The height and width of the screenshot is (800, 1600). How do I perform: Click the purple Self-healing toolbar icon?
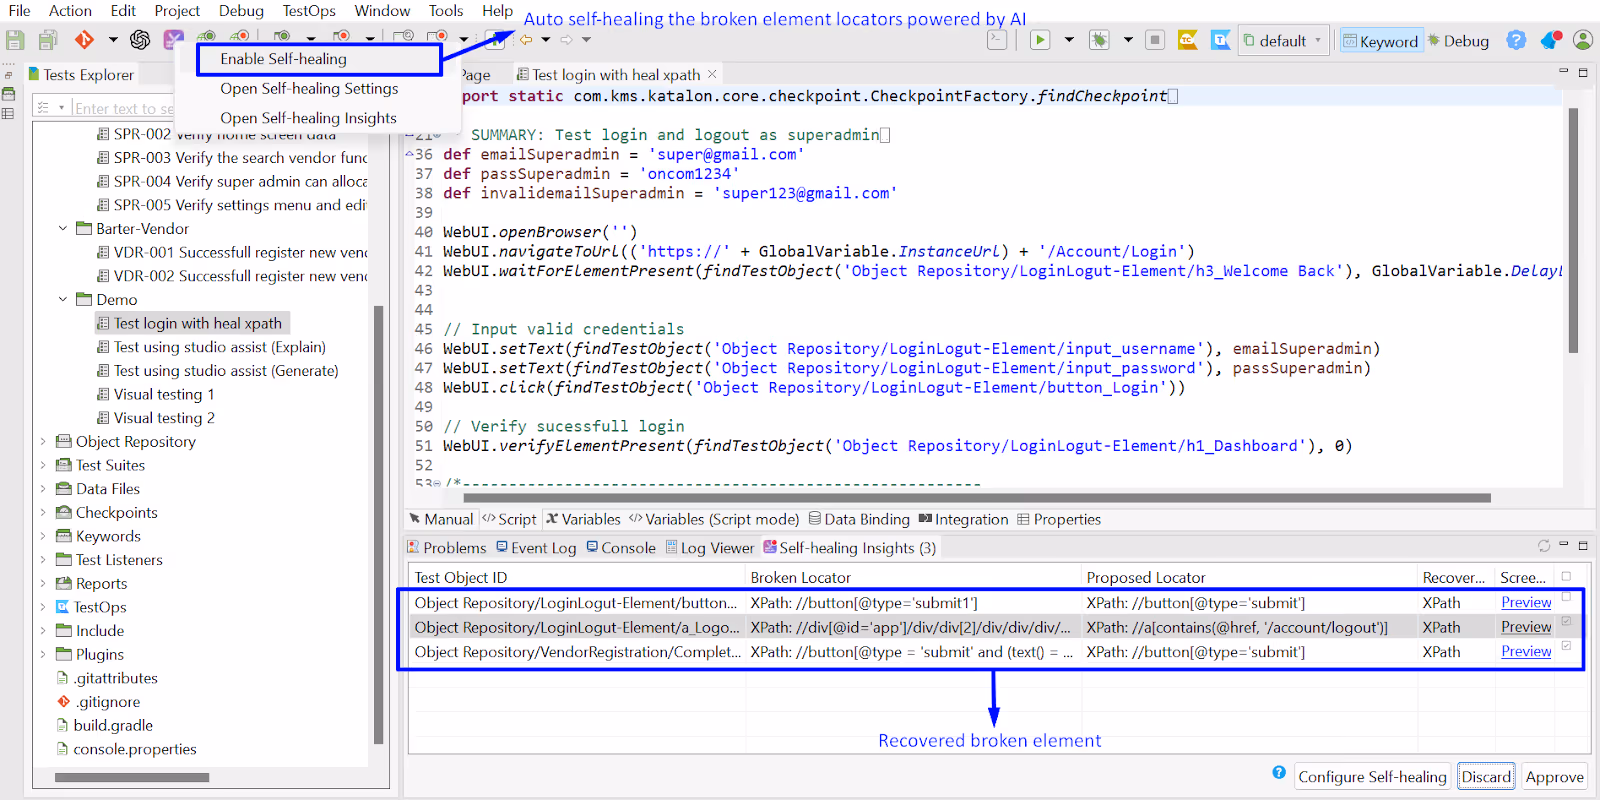coord(174,40)
